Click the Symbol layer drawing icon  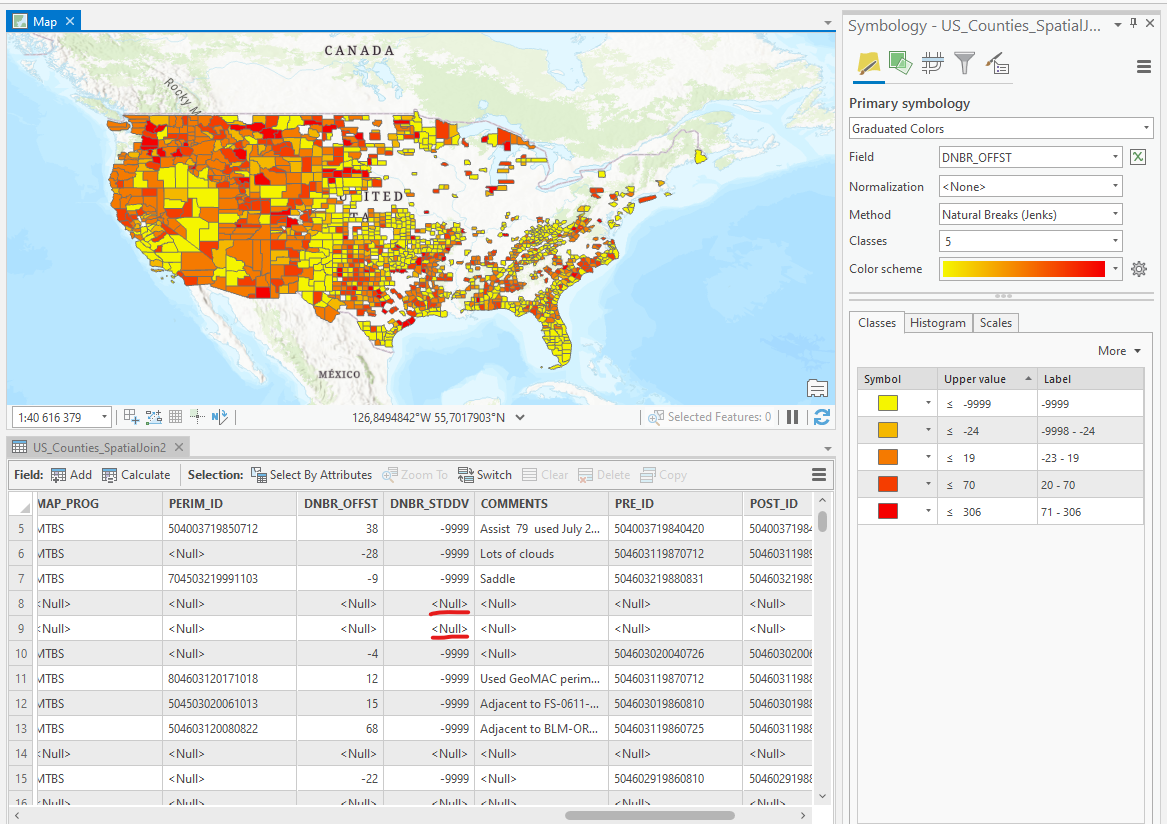[x=932, y=64]
